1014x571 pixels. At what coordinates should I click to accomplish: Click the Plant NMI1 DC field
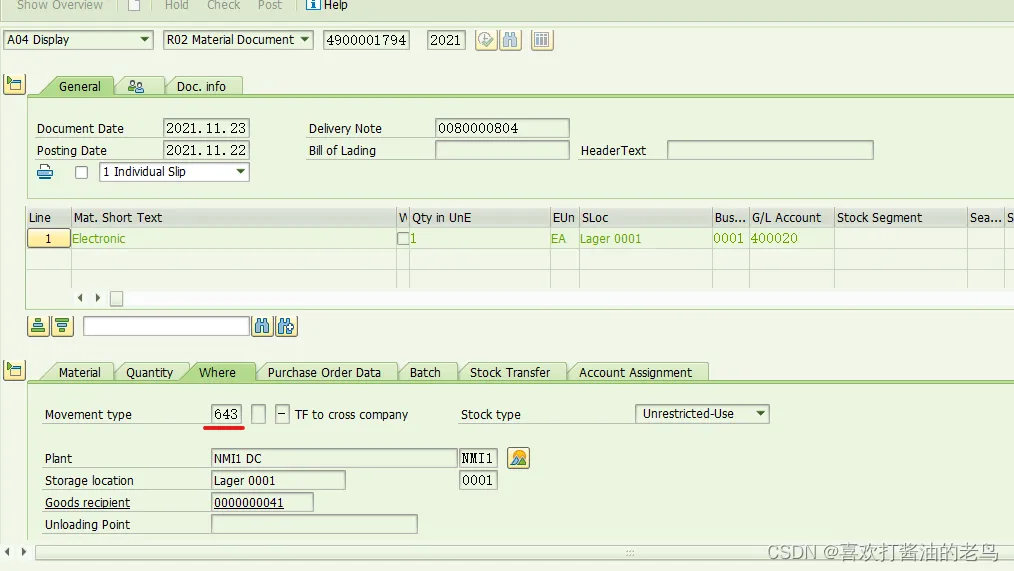pos(334,458)
